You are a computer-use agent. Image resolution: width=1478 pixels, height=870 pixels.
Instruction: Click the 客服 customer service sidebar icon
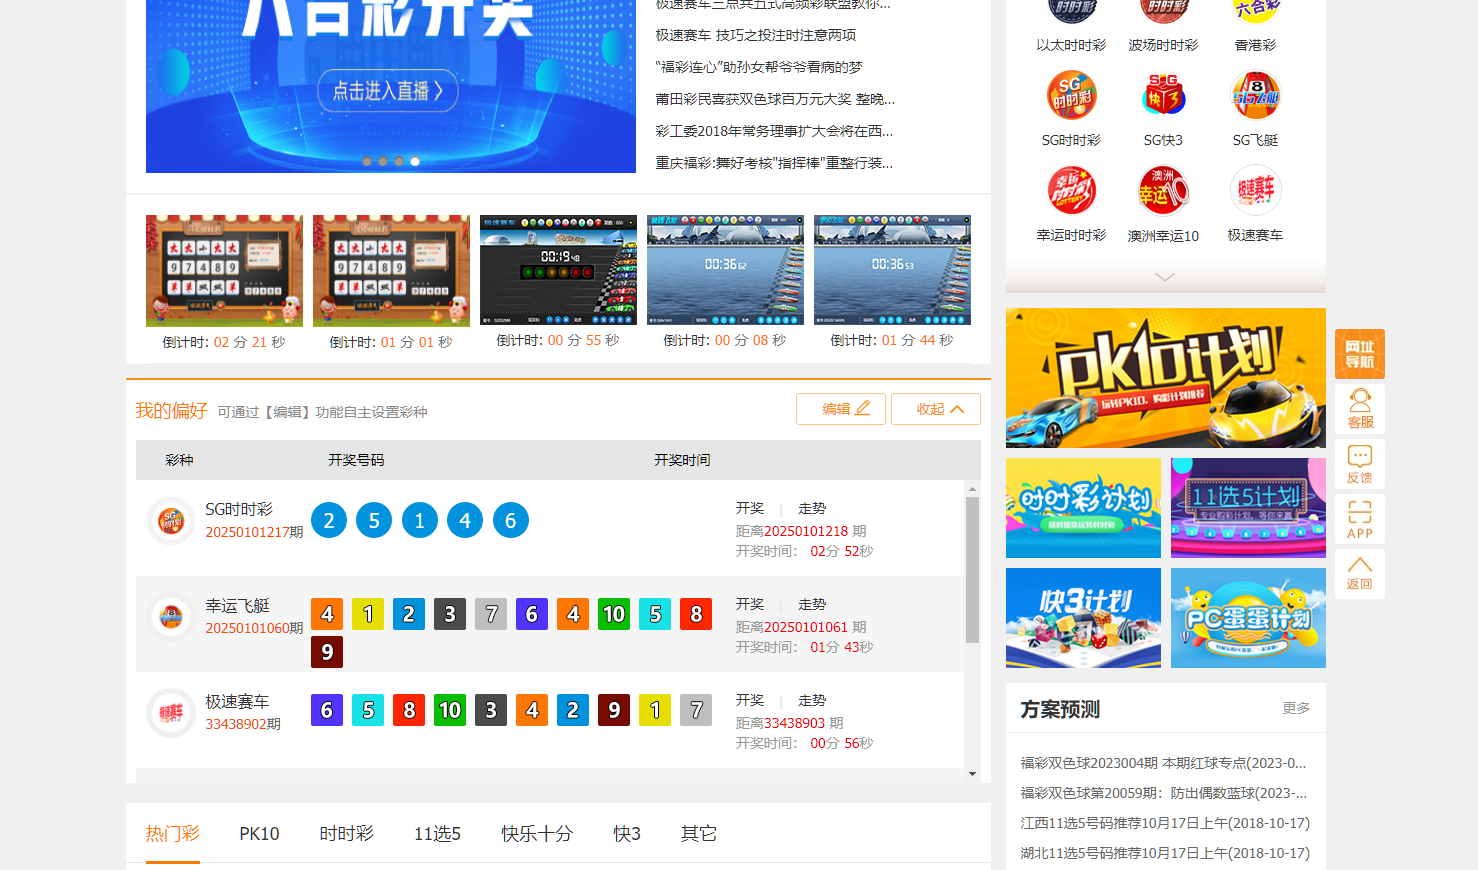(x=1359, y=408)
